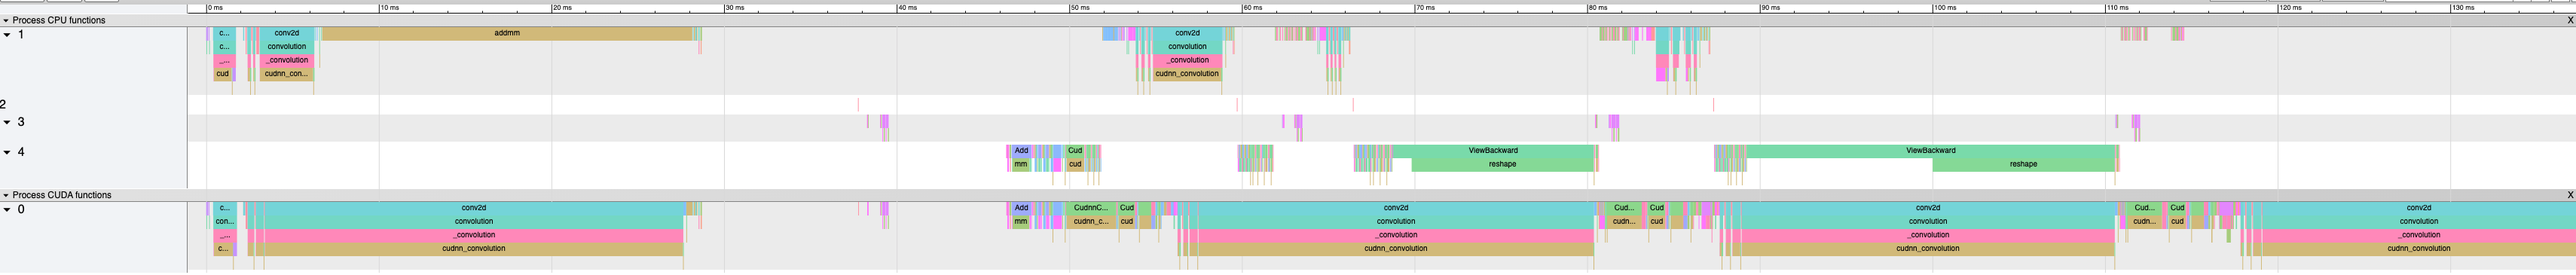This screenshot has width=2576, height=275.
Task: Select the mm slice in CUDA thread 0
Action: point(1021,222)
